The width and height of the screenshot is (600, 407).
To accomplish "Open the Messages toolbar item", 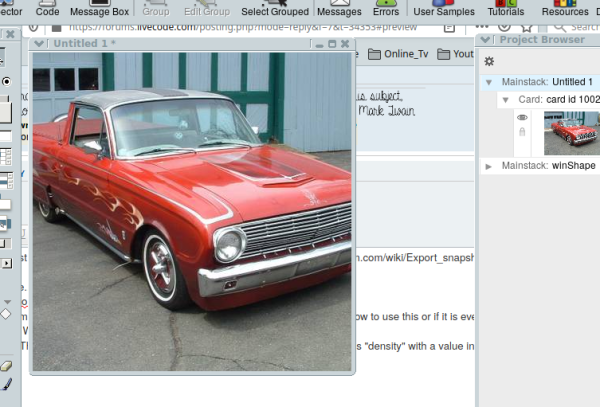I will click(x=339, y=9).
